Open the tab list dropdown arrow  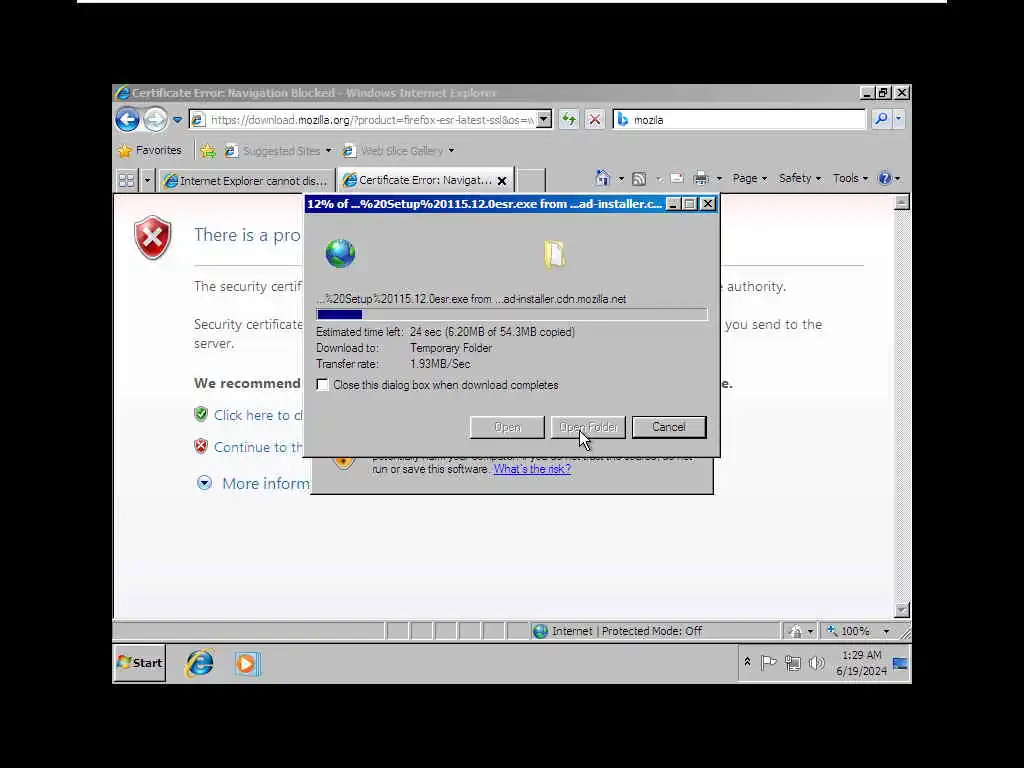(x=147, y=180)
